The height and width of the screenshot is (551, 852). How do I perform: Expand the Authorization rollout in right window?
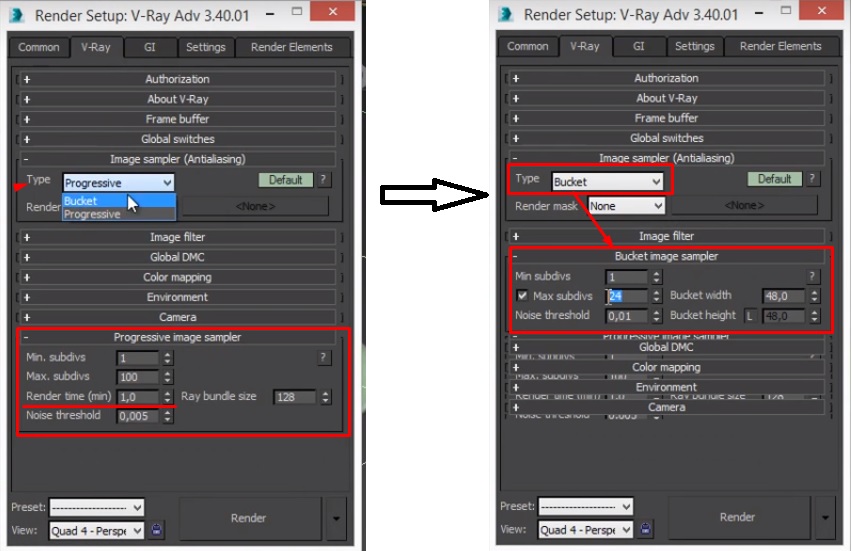pos(667,78)
